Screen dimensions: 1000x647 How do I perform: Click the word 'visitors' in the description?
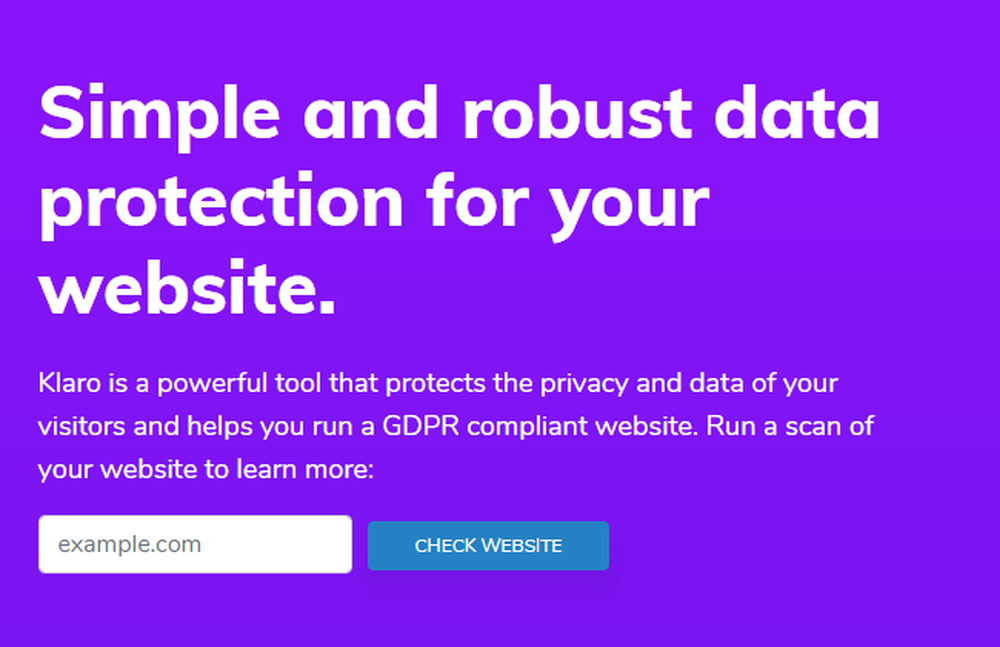click(82, 426)
